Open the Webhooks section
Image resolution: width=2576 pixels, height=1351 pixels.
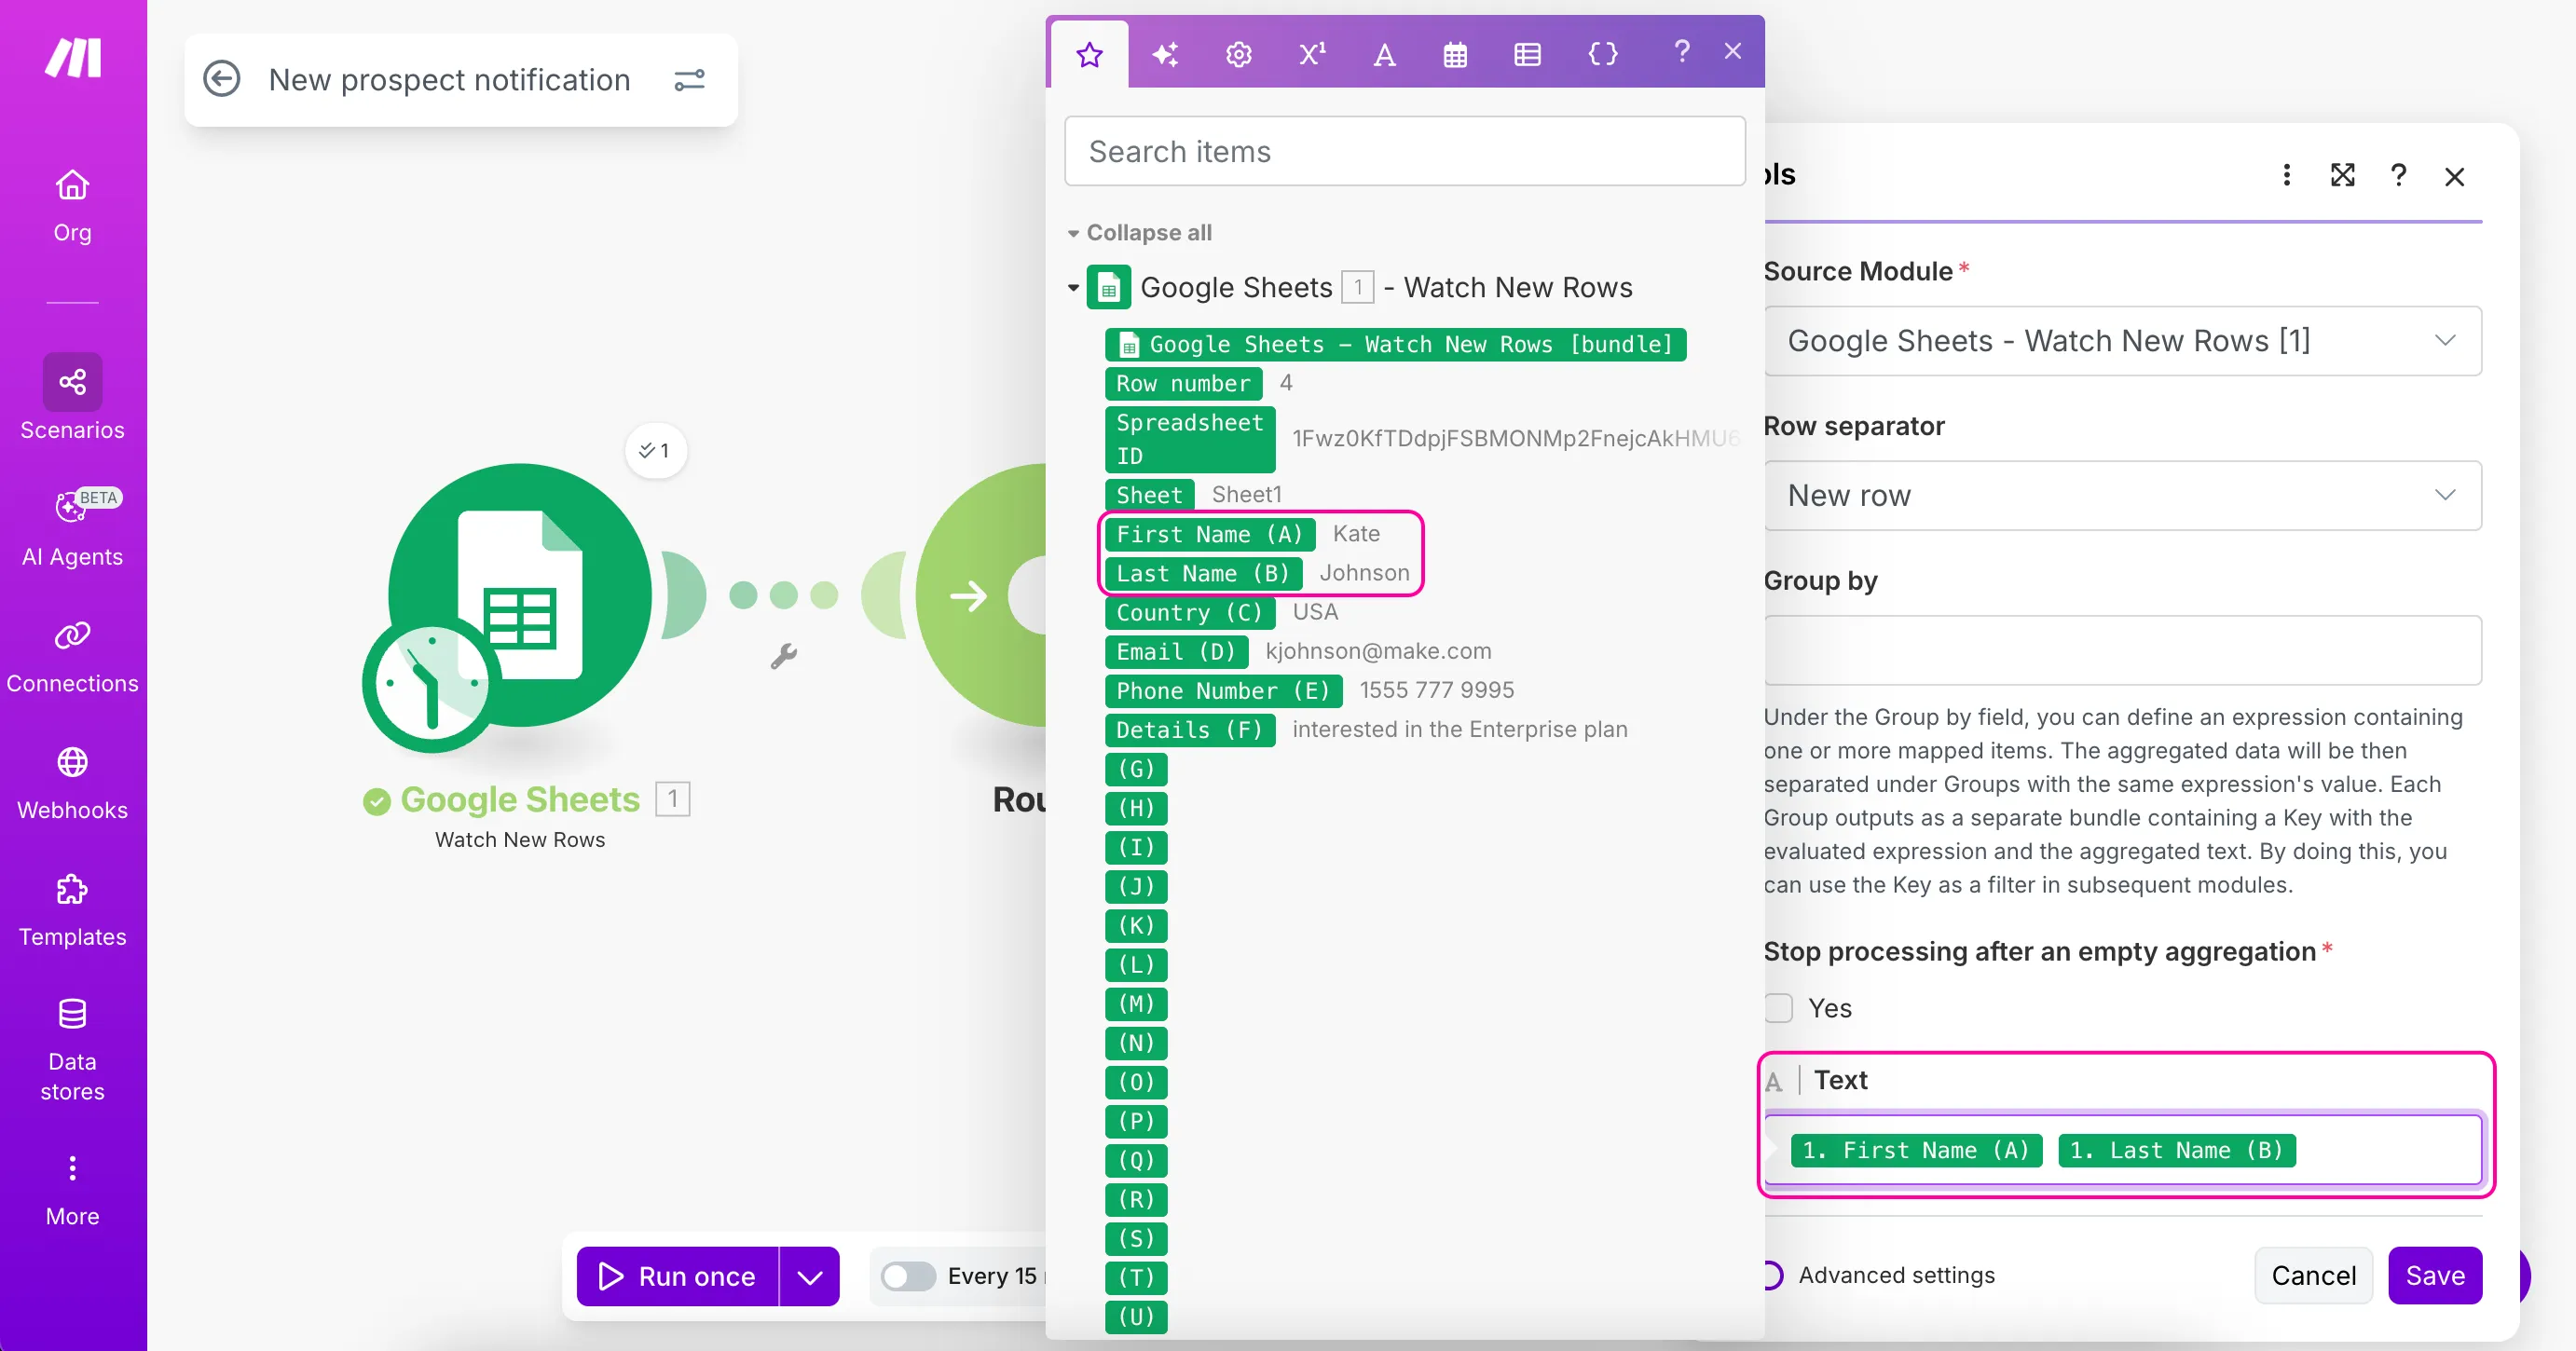[x=72, y=782]
